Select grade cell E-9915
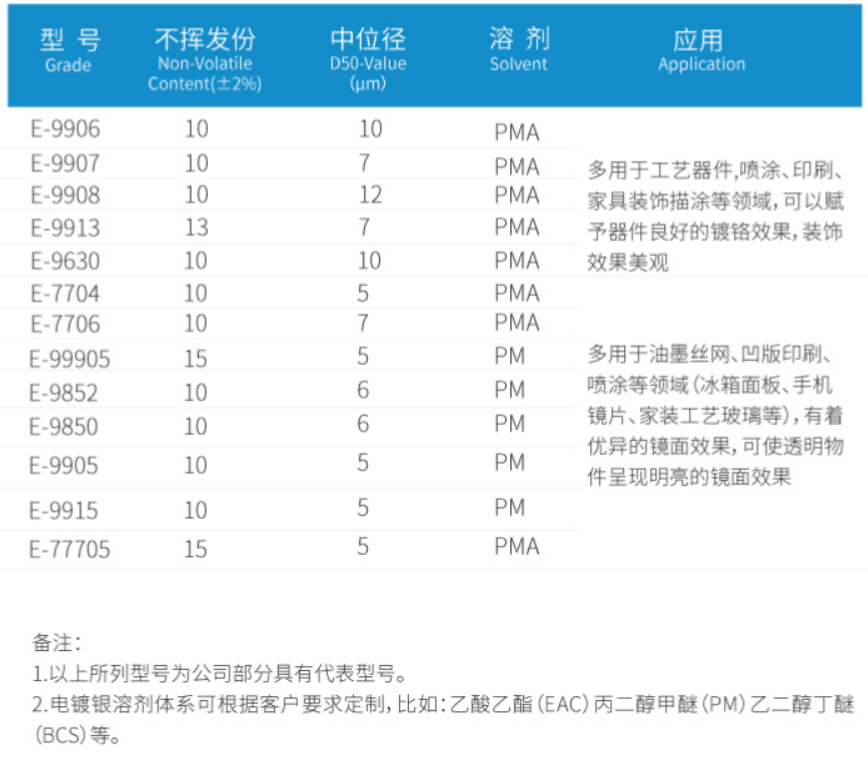Image resolution: width=868 pixels, height=758 pixels. (64, 510)
